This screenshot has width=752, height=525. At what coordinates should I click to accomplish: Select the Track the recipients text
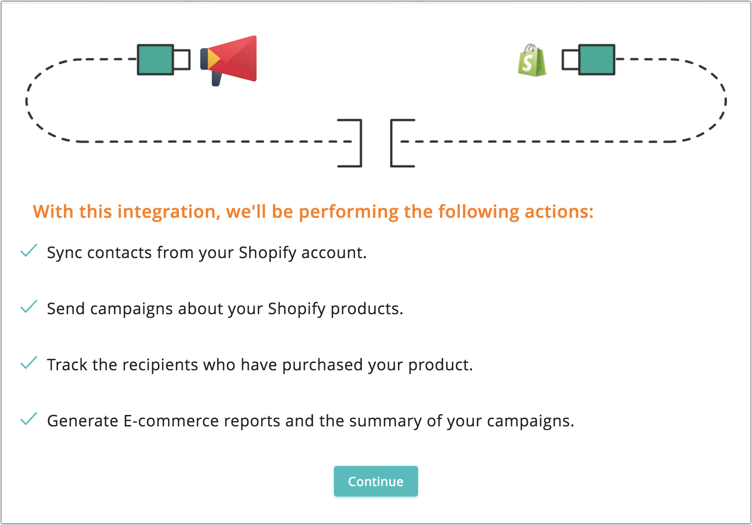point(260,365)
